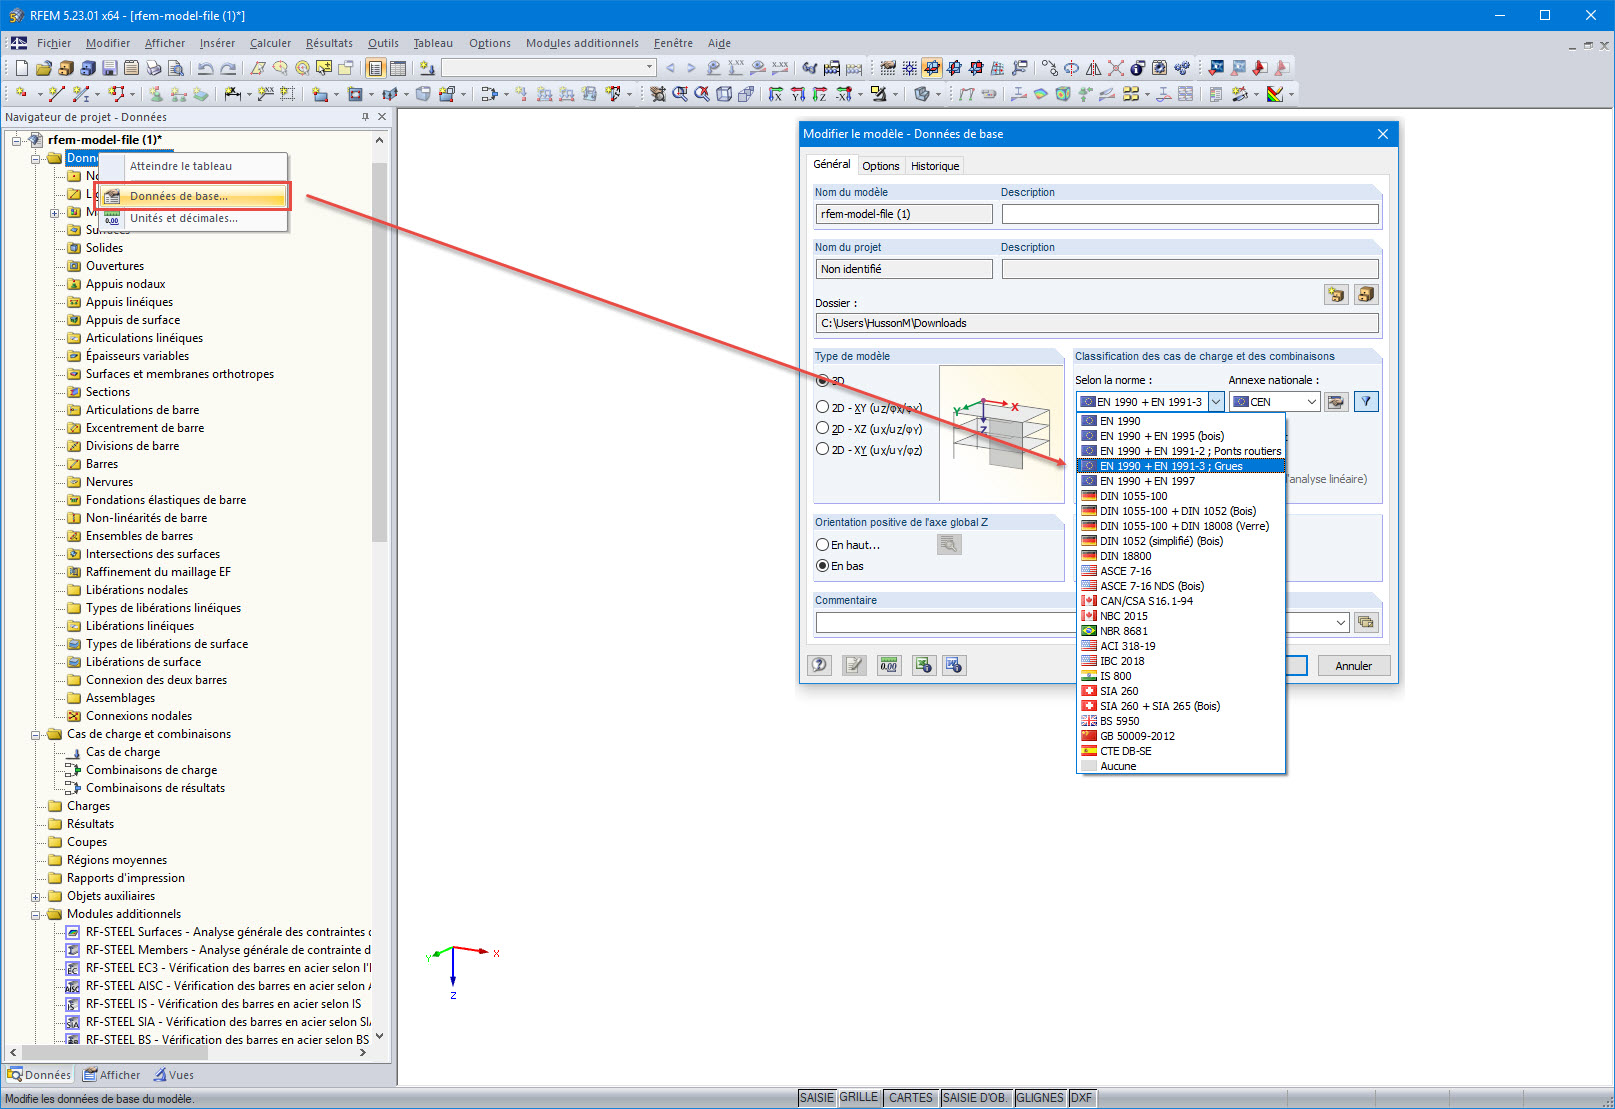Collapse the Modules additionnels tree node
Screen dimensions: 1615x1109
click(x=36, y=914)
